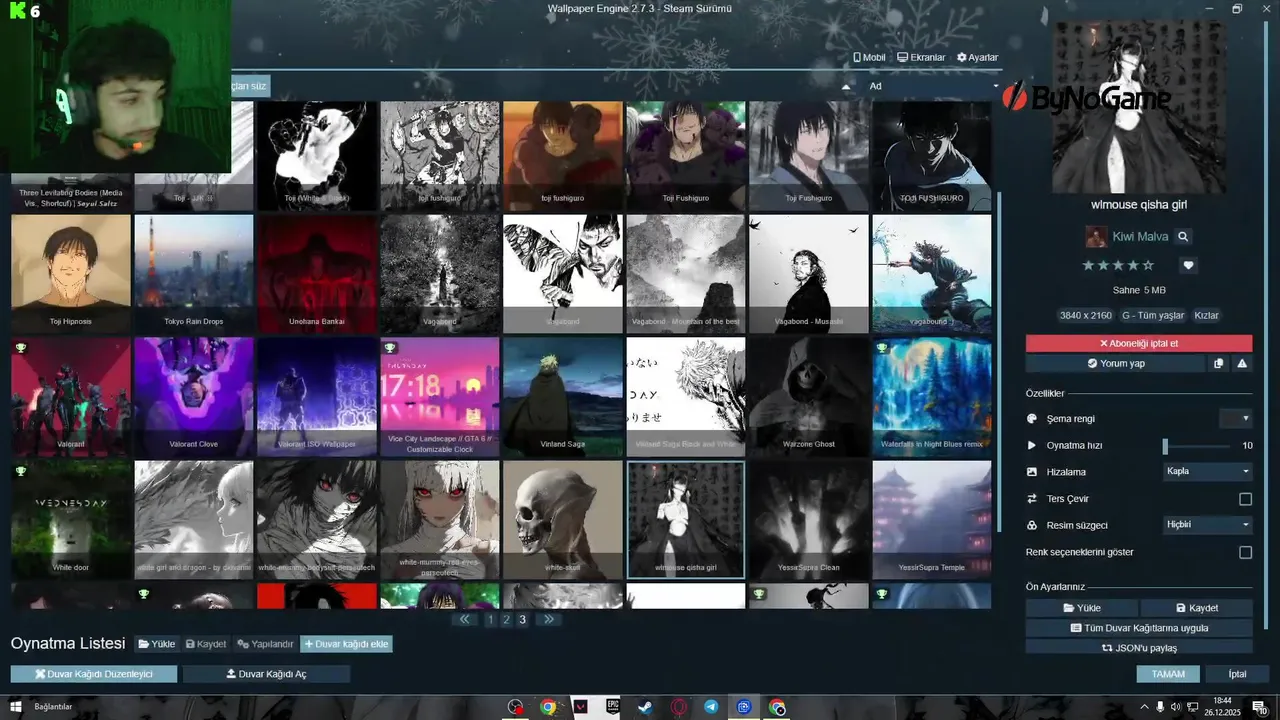The image size is (1280, 720).
Task: Select the Unohana Bankai wallpaper
Action: pyautogui.click(x=316, y=273)
